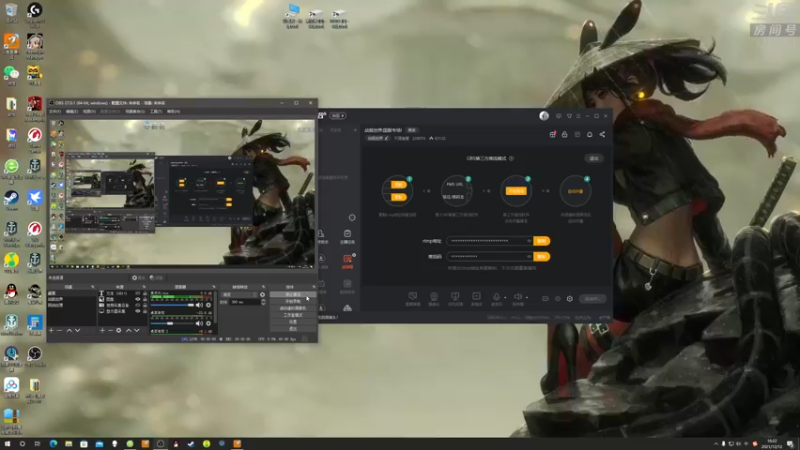Click Start Recording in OBS controls
This screenshot has width=800, height=450.
(x=293, y=301)
